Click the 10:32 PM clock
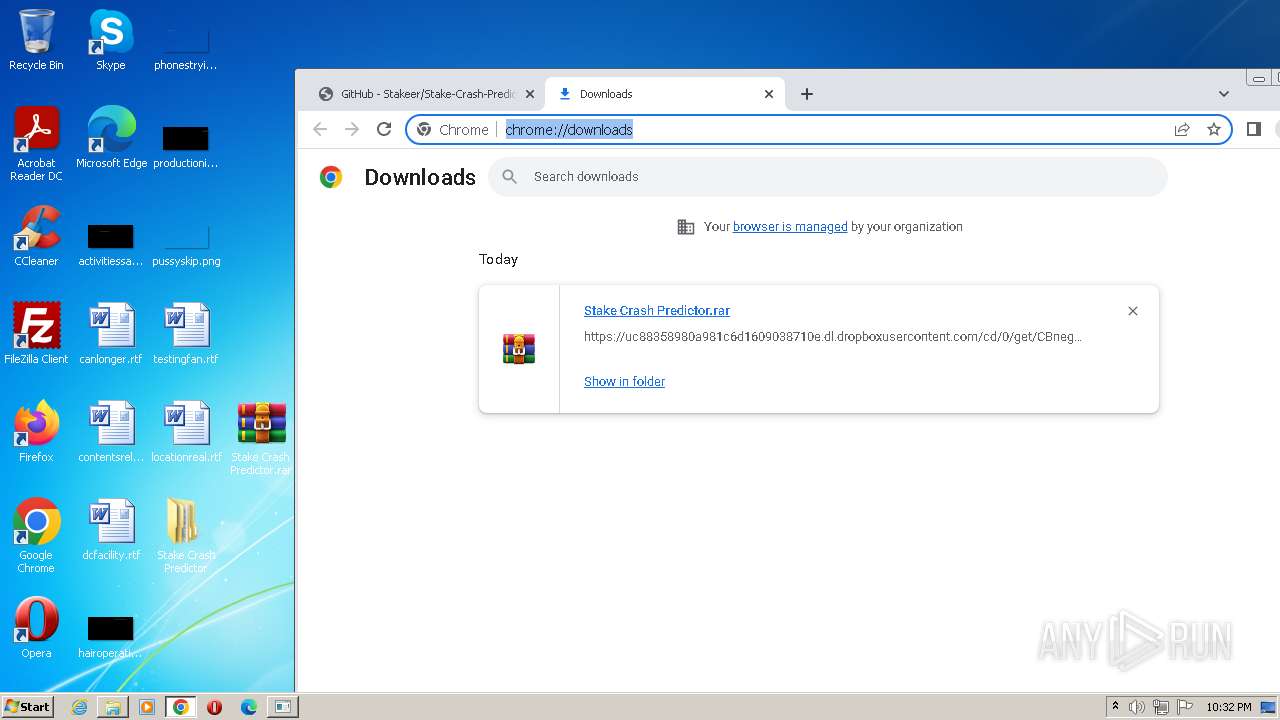The height and width of the screenshot is (720, 1280). click(x=1229, y=707)
